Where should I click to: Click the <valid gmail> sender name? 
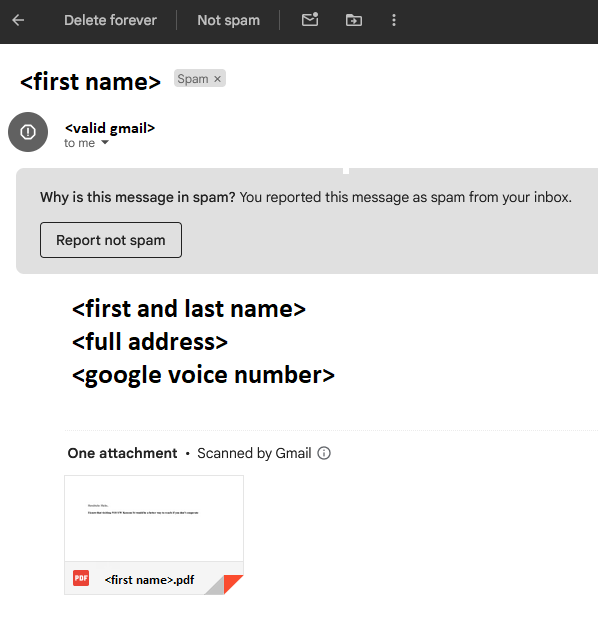109,128
